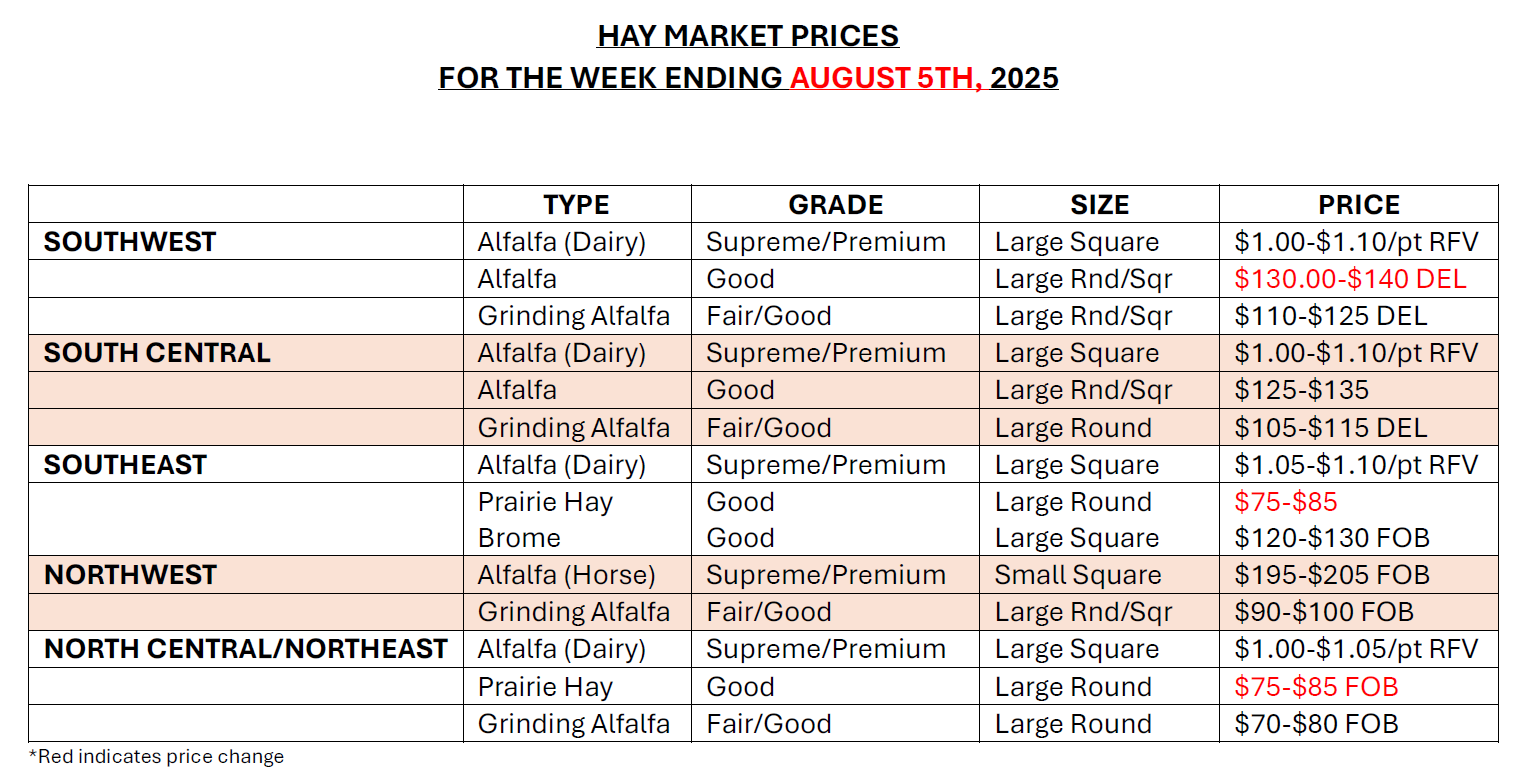Click the Alfalfa (Horse) type cell
This screenshot has height=782, width=1529.
tap(566, 575)
